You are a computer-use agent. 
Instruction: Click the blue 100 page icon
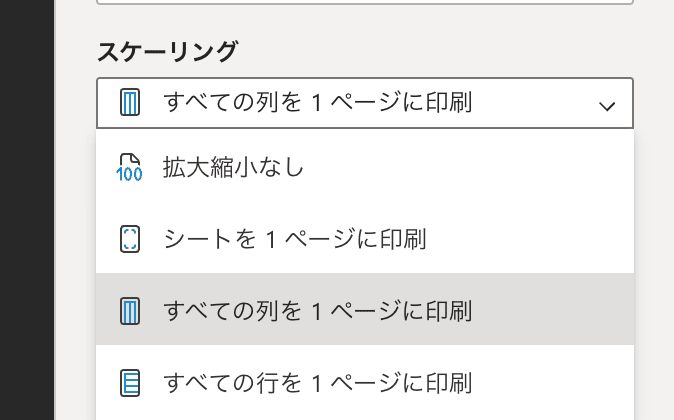tap(129, 167)
